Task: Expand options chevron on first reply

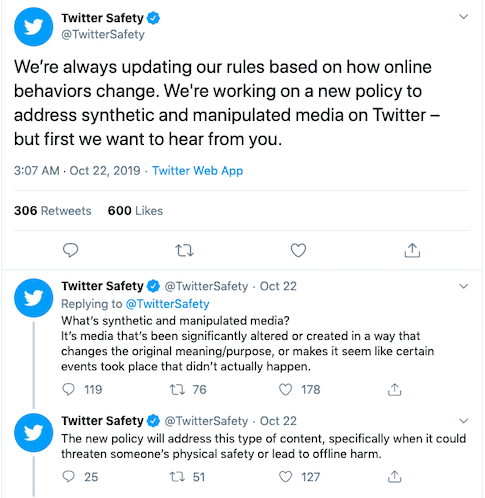Action: coord(464,286)
